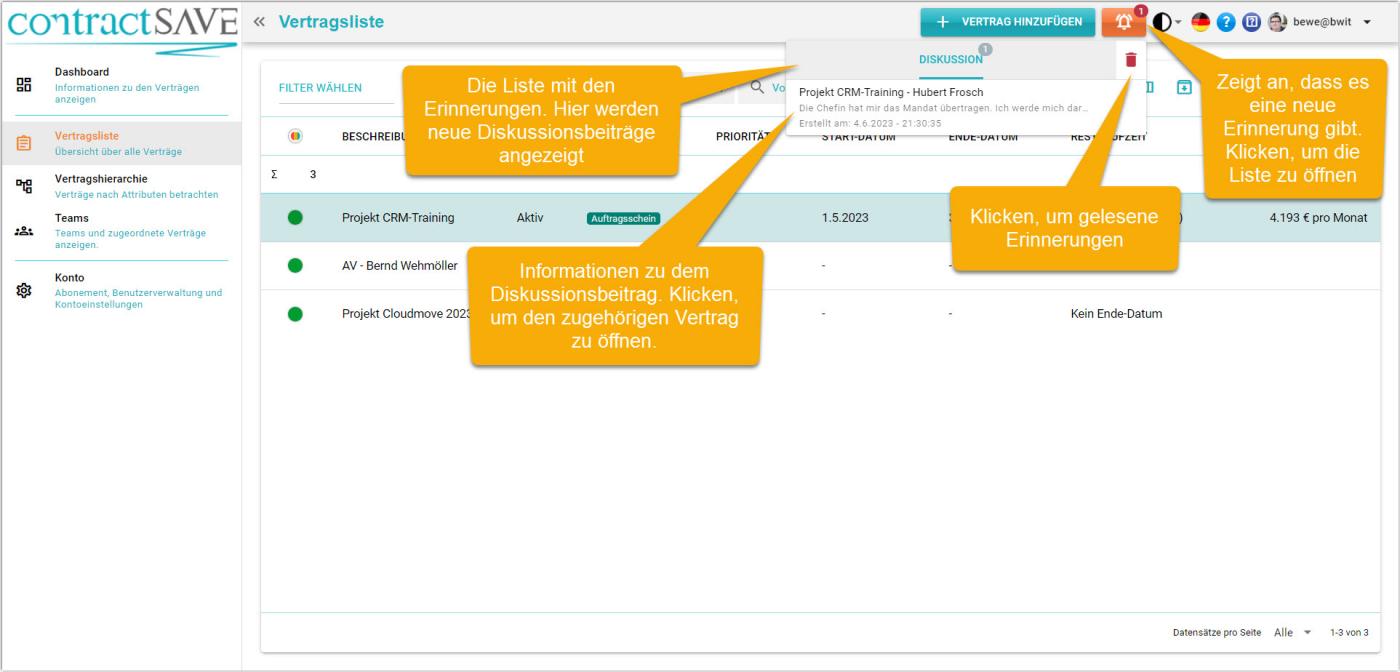Click the Konto gear icon
This screenshot has width=1400, height=672.
(23, 291)
